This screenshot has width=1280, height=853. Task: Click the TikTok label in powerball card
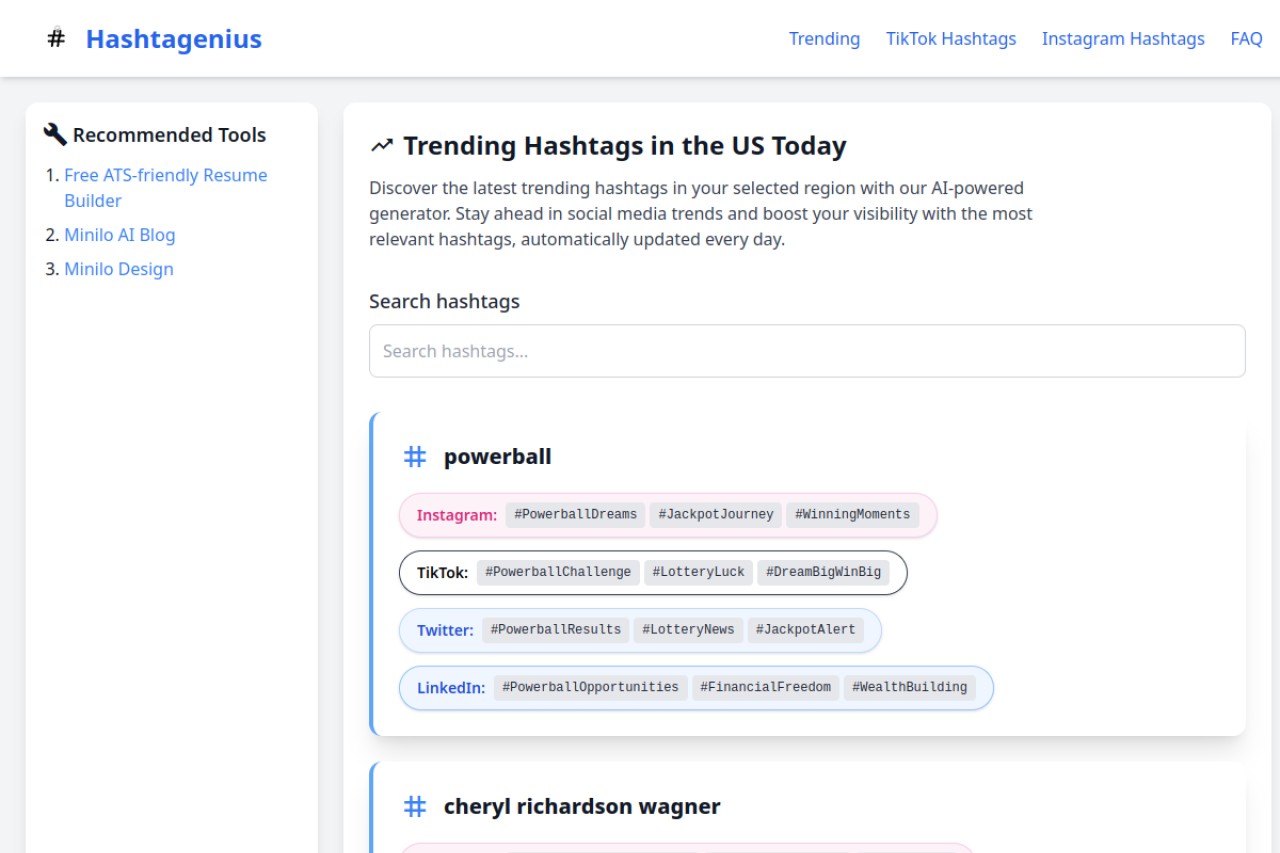(443, 573)
